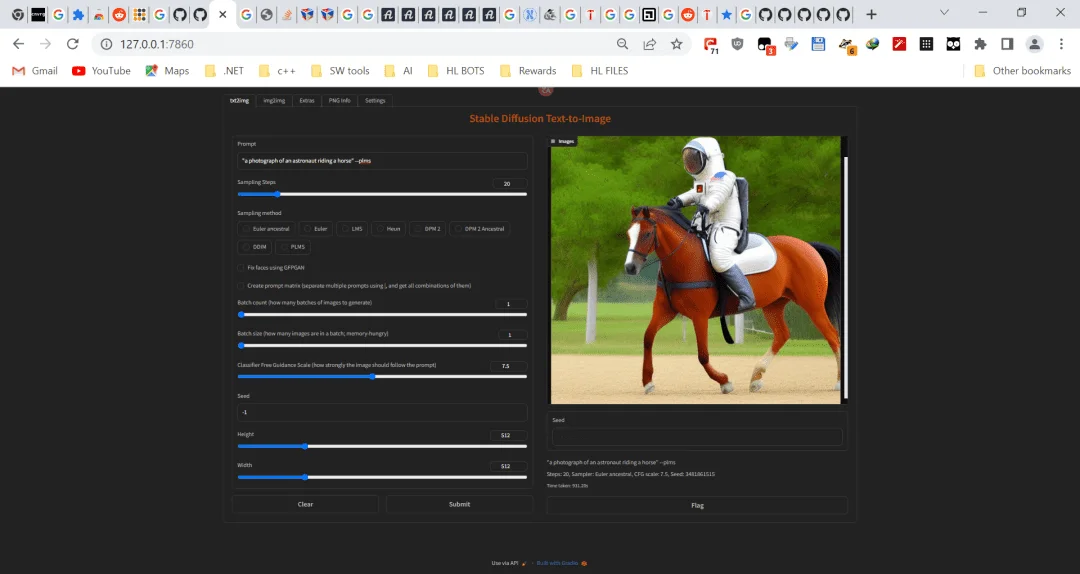The width and height of the screenshot is (1080, 574).
Task: Select LMS sampling method
Action: (x=353, y=229)
